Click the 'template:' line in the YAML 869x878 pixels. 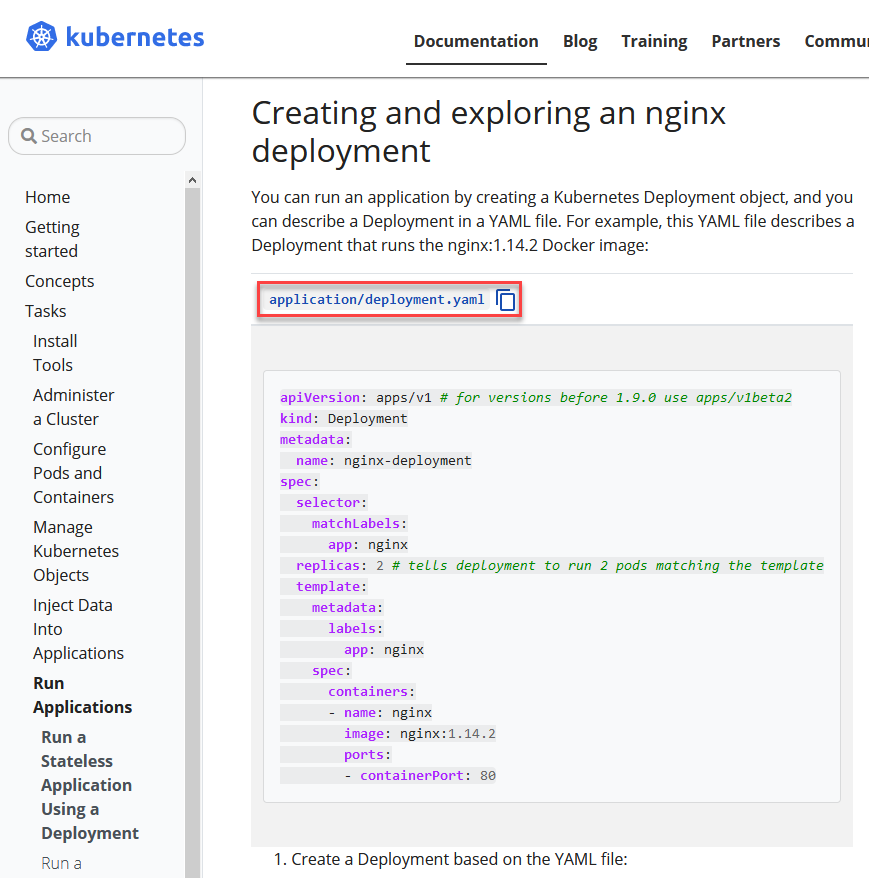click(x=331, y=586)
